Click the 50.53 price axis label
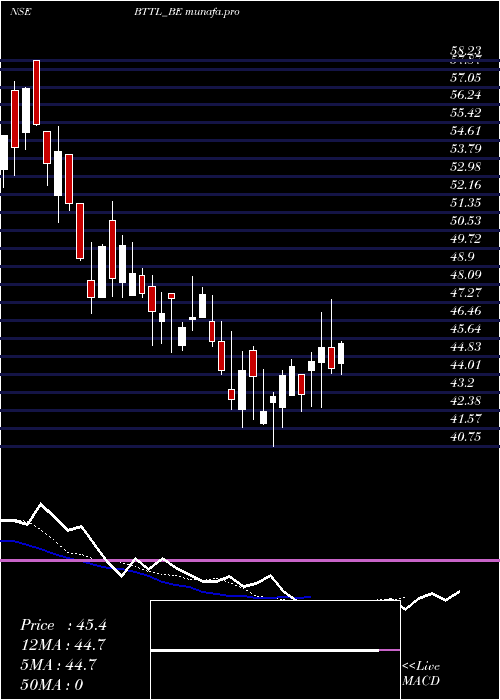This screenshot has width=500, height=700. pos(466,221)
